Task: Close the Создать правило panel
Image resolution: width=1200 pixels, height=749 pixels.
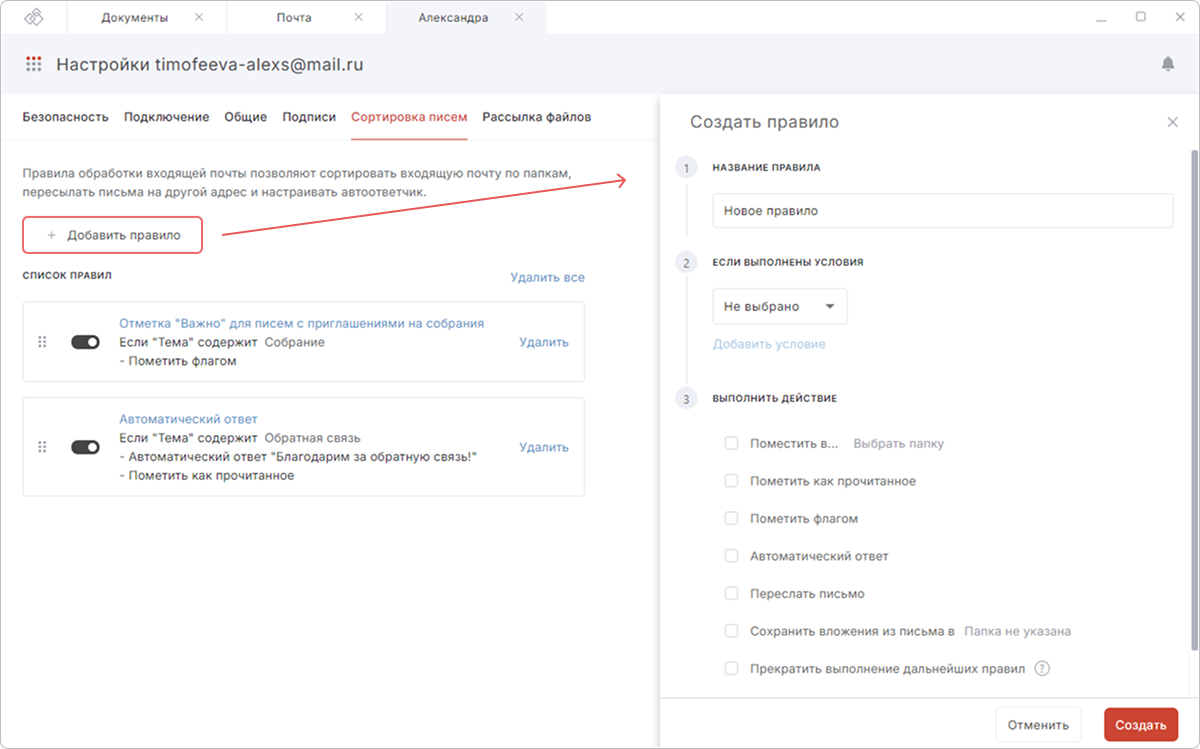Action: (x=1173, y=122)
